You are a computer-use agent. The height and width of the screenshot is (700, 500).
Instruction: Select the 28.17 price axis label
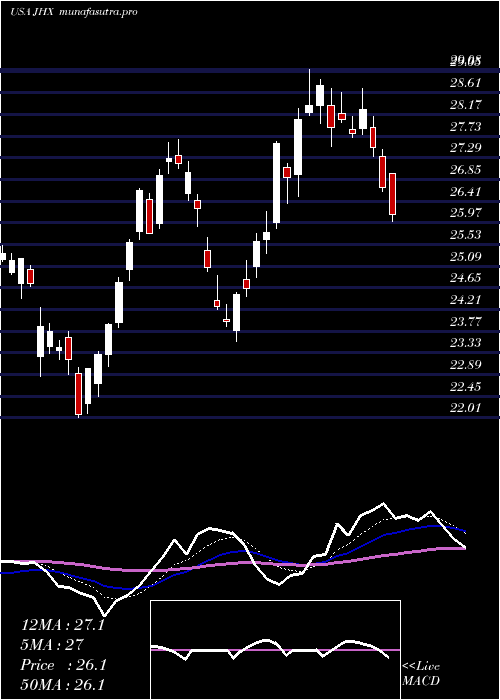pos(465,105)
